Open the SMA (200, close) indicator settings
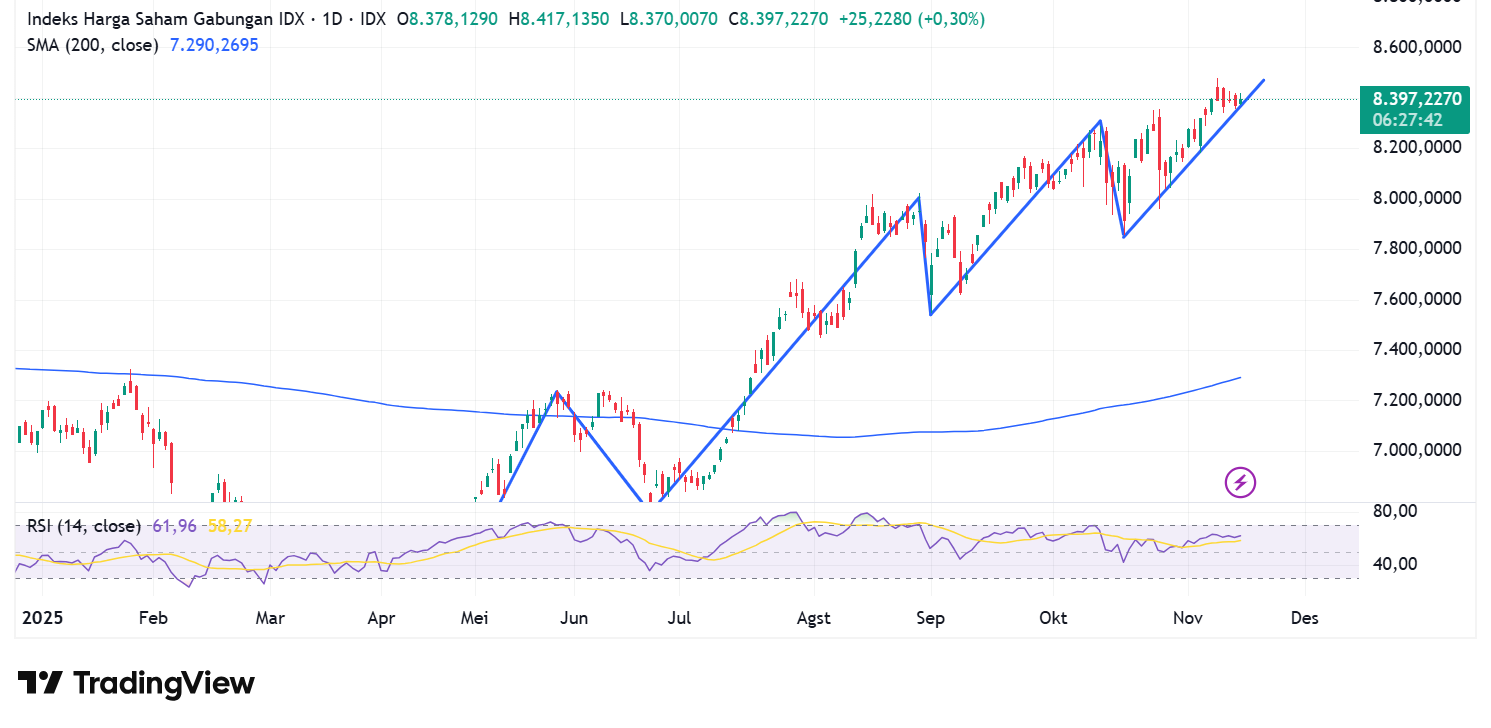This screenshot has width=1491, height=728. point(92,45)
